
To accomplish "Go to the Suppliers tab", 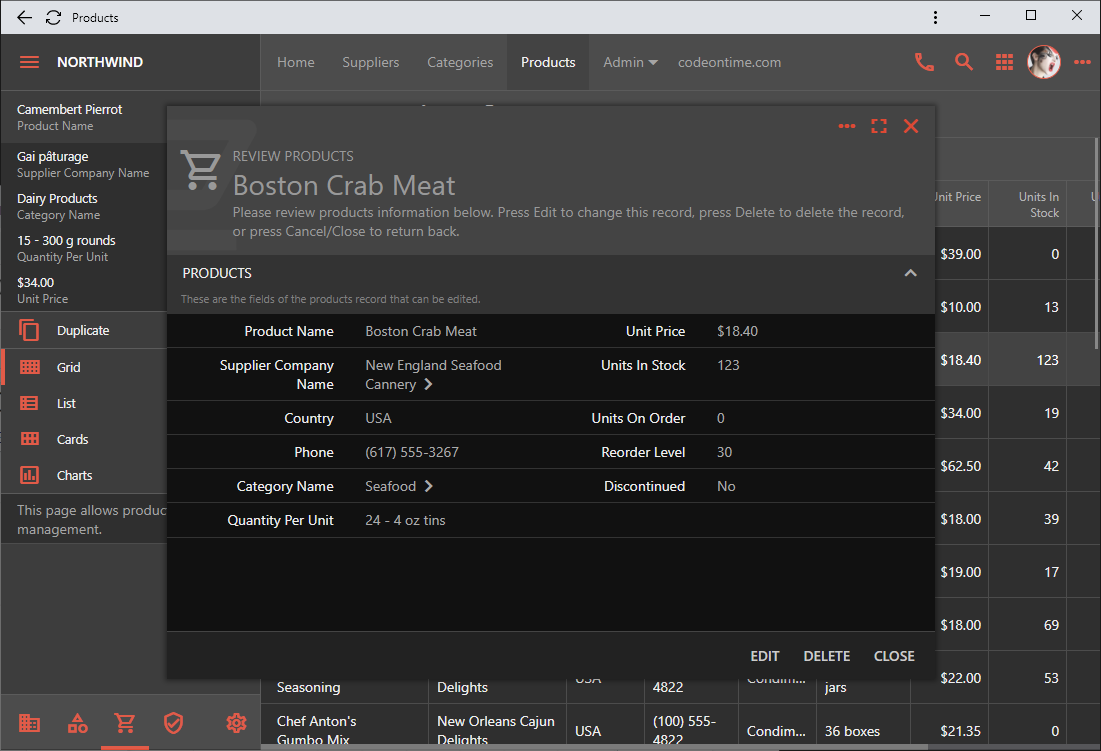I will coord(370,62).
